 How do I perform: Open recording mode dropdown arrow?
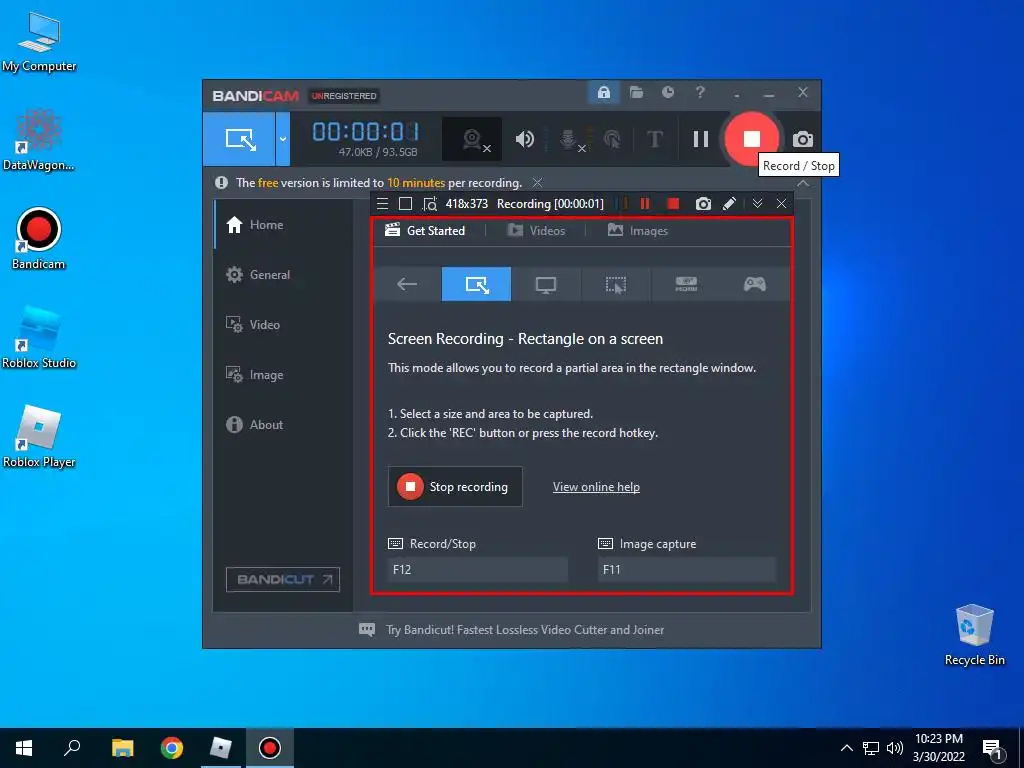(283, 139)
